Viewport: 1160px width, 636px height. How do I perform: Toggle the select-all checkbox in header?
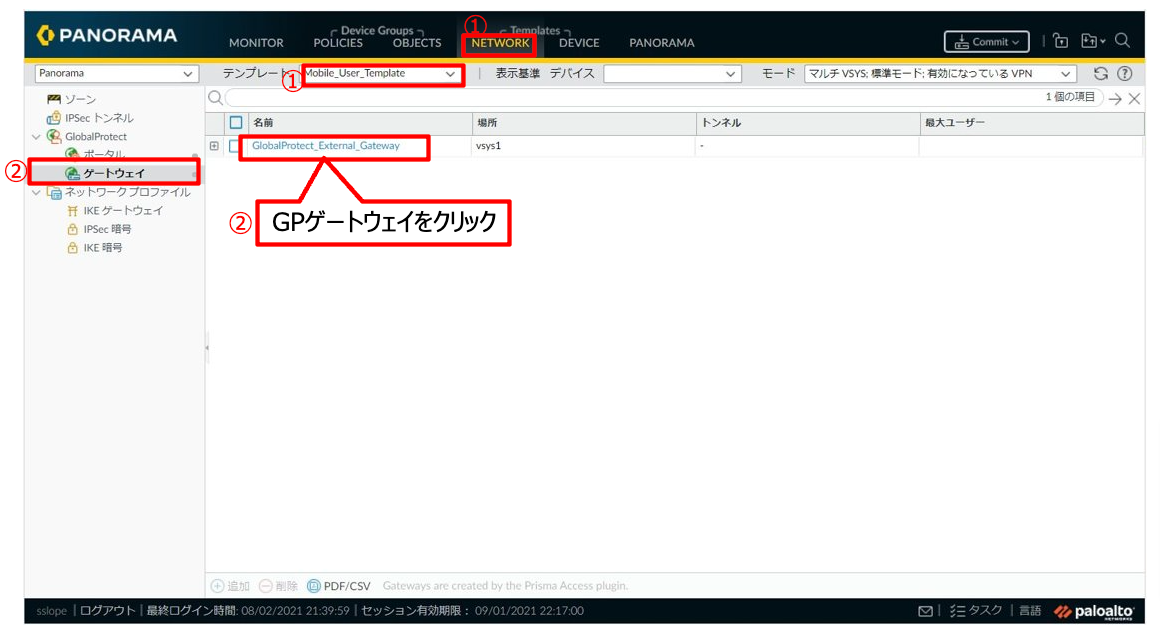236,123
